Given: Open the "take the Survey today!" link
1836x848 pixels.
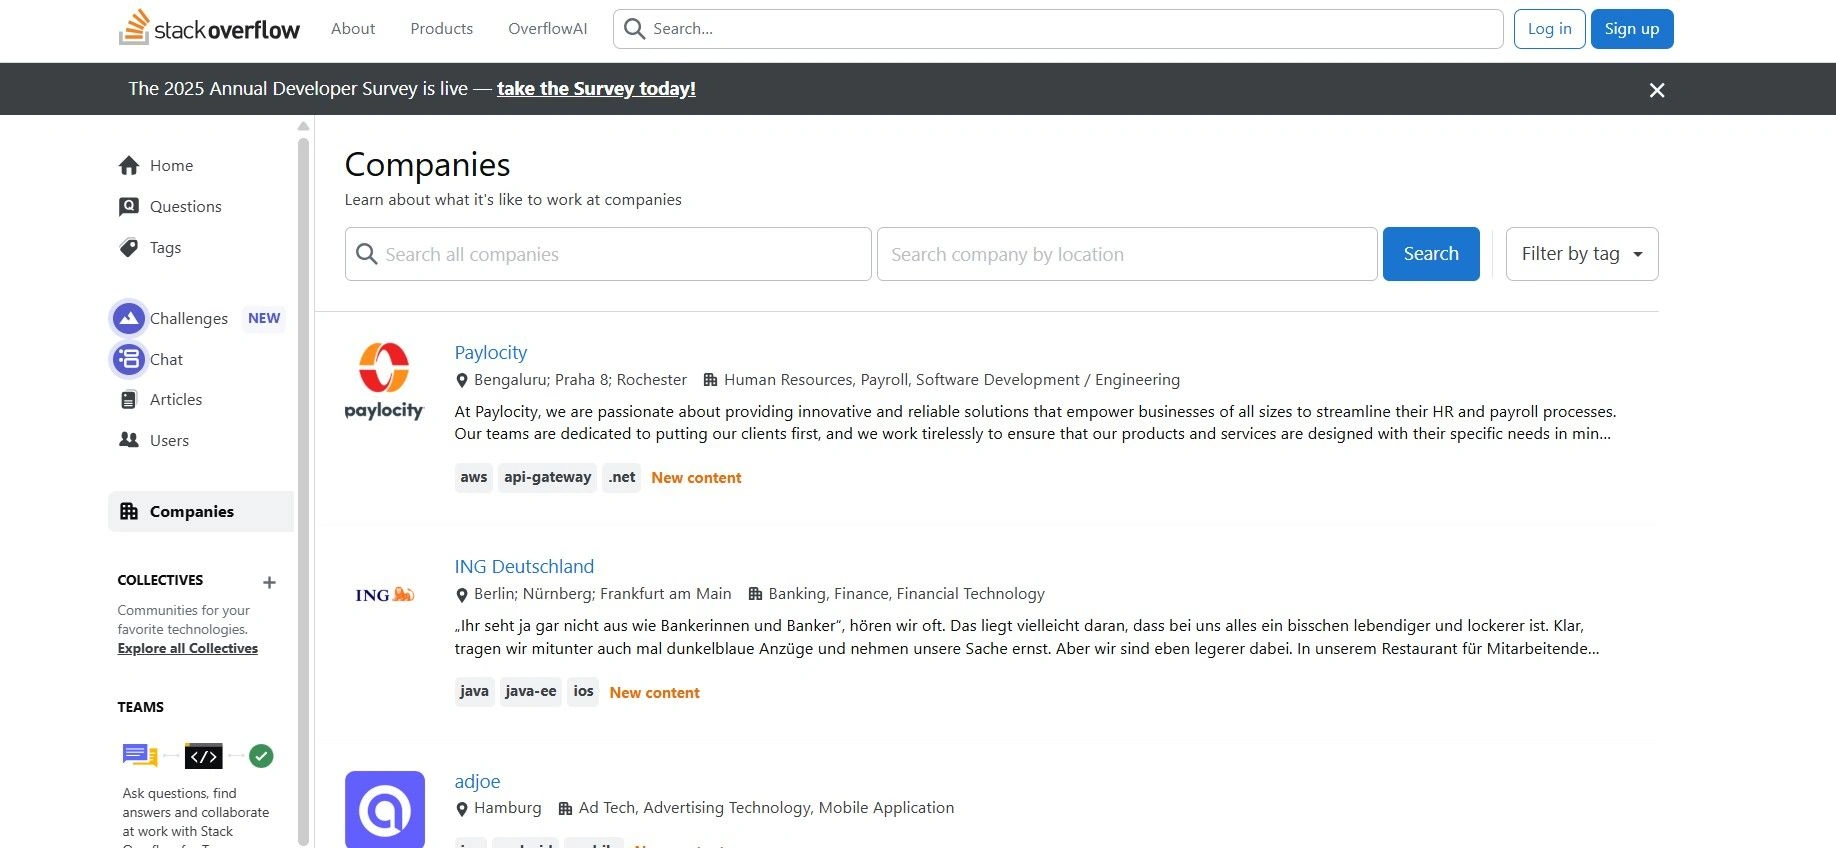Looking at the screenshot, I should pos(596,88).
